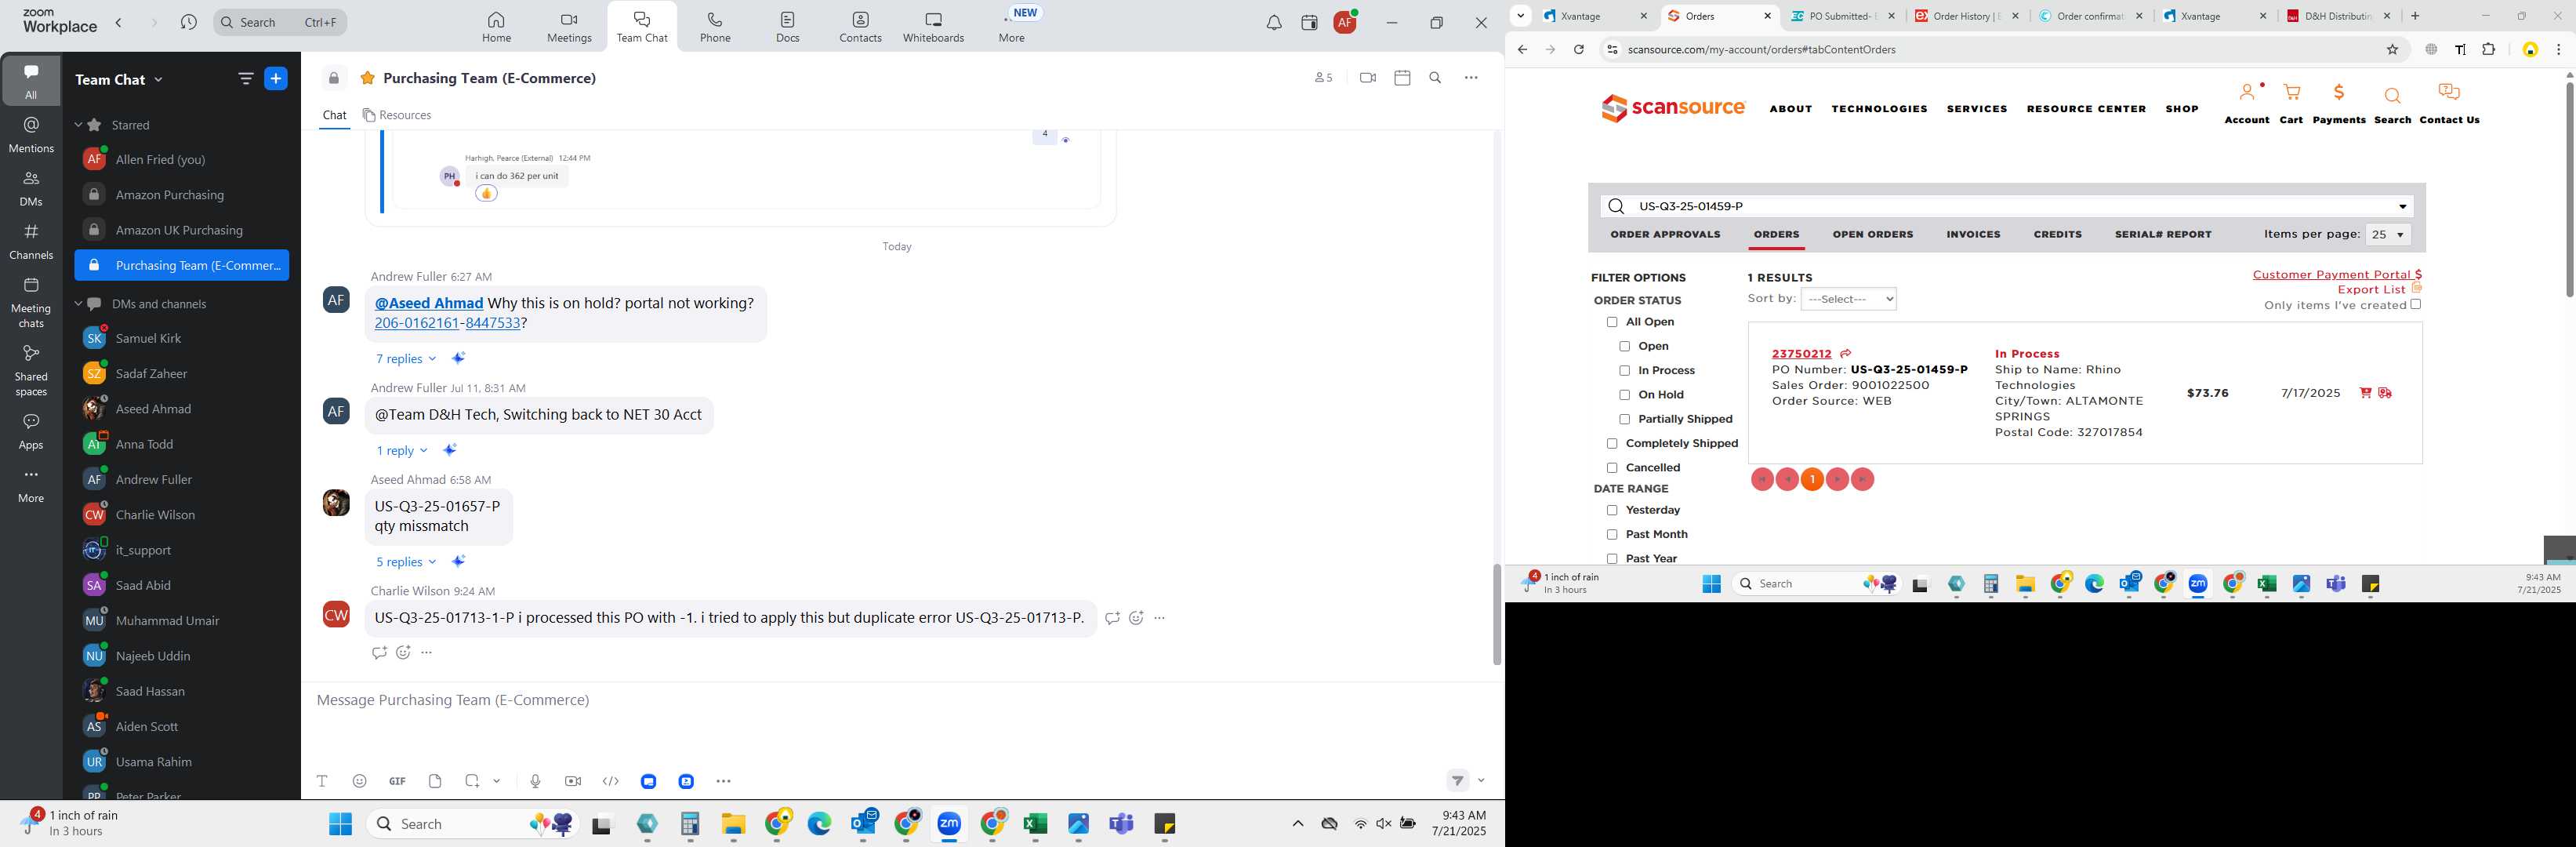The width and height of the screenshot is (2576, 847).
Task: Open ScanSource Contact Us
Action: tap(2449, 104)
